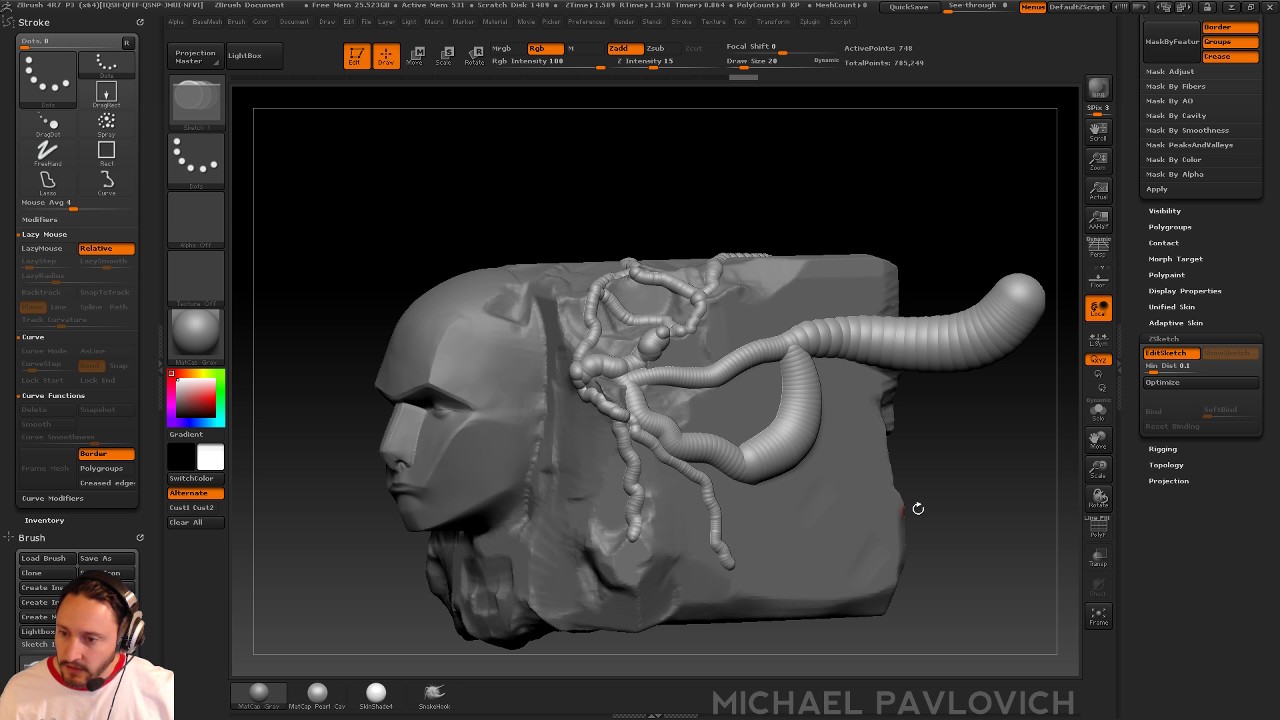
Task: Switch to Move transform mode
Action: click(x=415, y=56)
